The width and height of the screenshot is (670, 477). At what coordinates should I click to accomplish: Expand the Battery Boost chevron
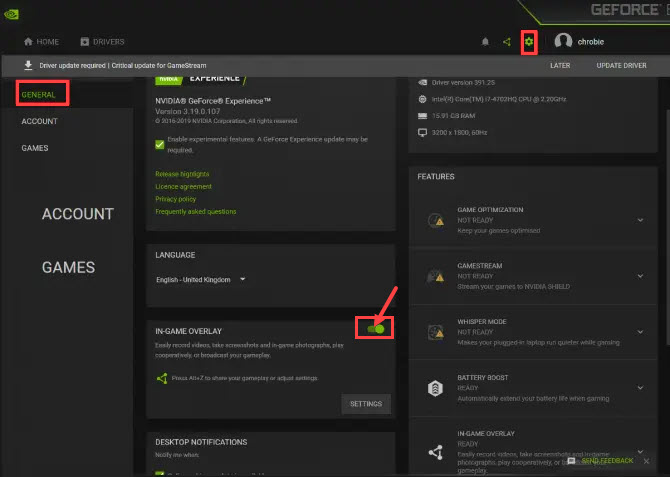(640, 388)
